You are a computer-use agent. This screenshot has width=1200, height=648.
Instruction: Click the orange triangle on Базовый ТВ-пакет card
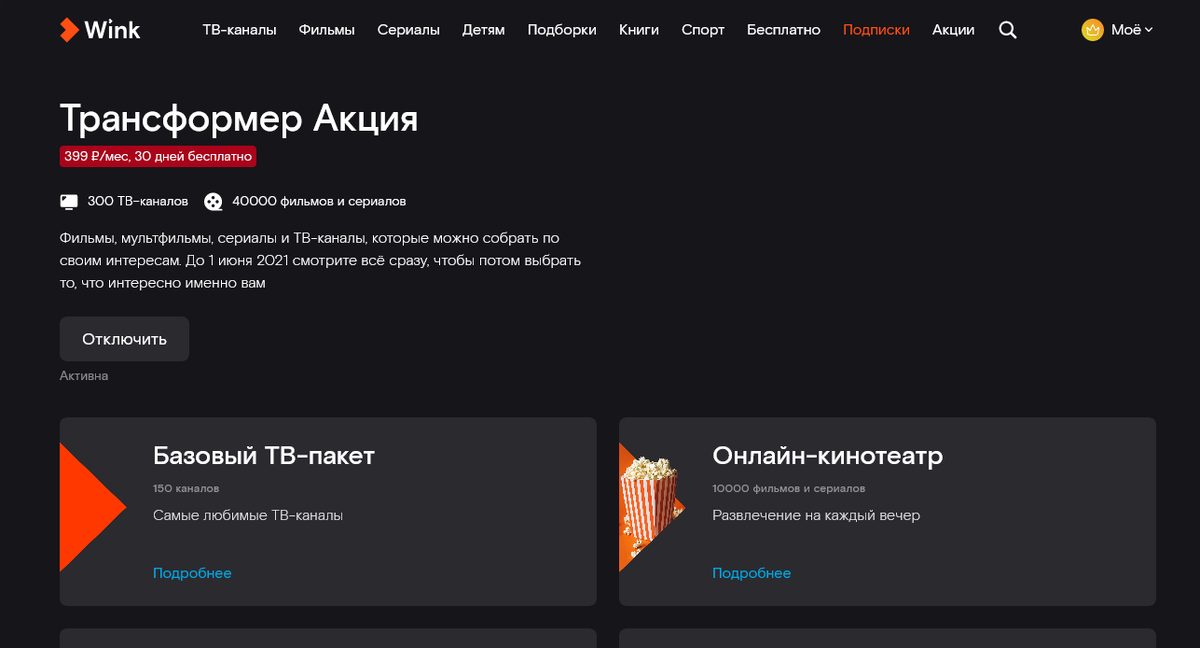tap(92, 508)
